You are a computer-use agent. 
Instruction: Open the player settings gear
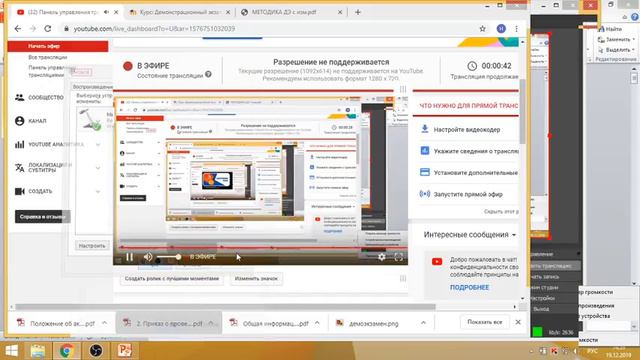pyautogui.click(x=381, y=257)
